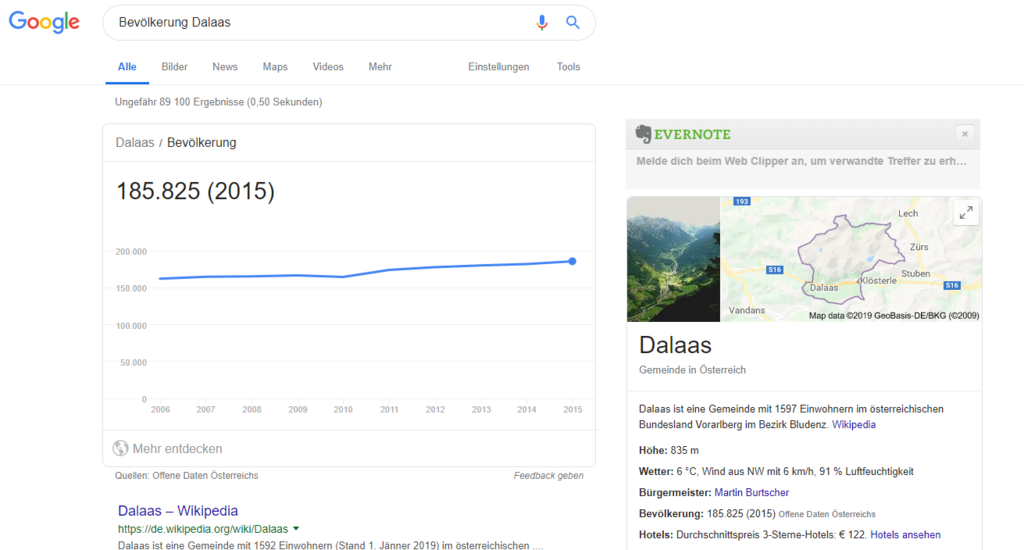Switch to the News tab

click(x=225, y=67)
